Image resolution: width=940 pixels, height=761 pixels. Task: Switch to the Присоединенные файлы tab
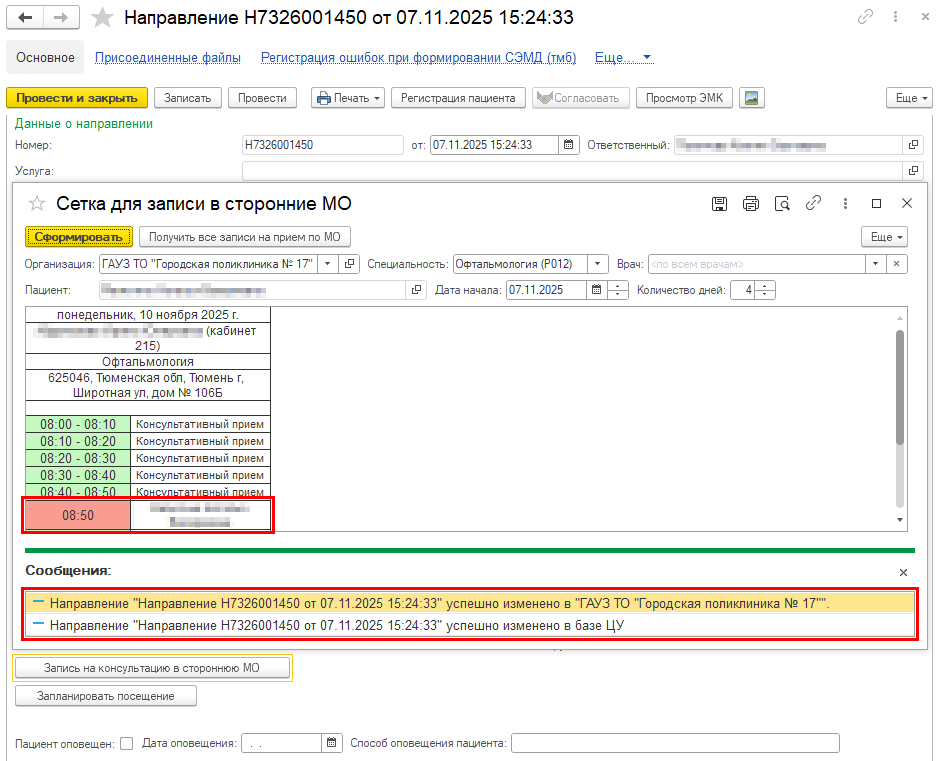[x=167, y=58]
